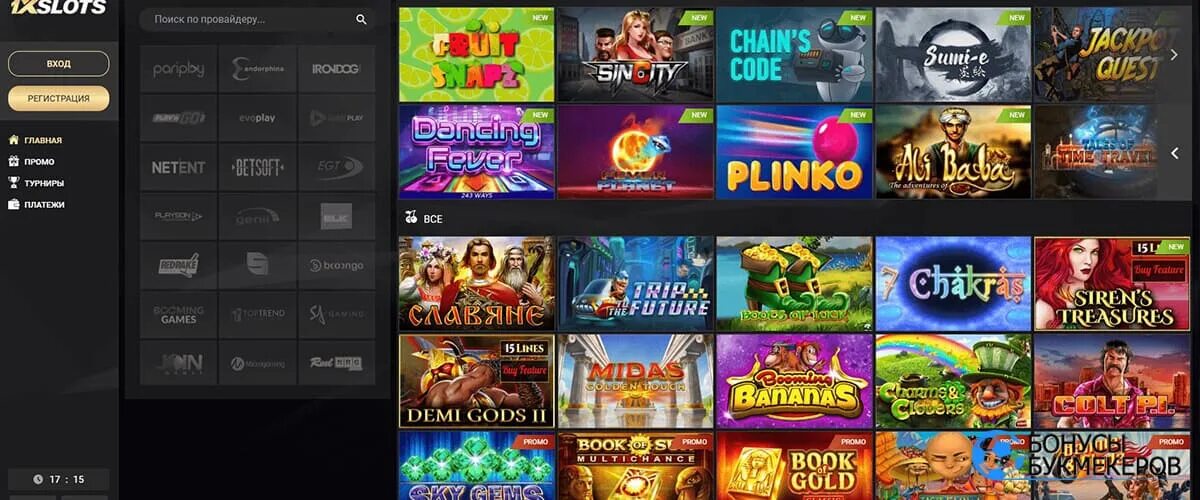
Task: Select the Iron Dog provider logo
Action: tap(336, 69)
